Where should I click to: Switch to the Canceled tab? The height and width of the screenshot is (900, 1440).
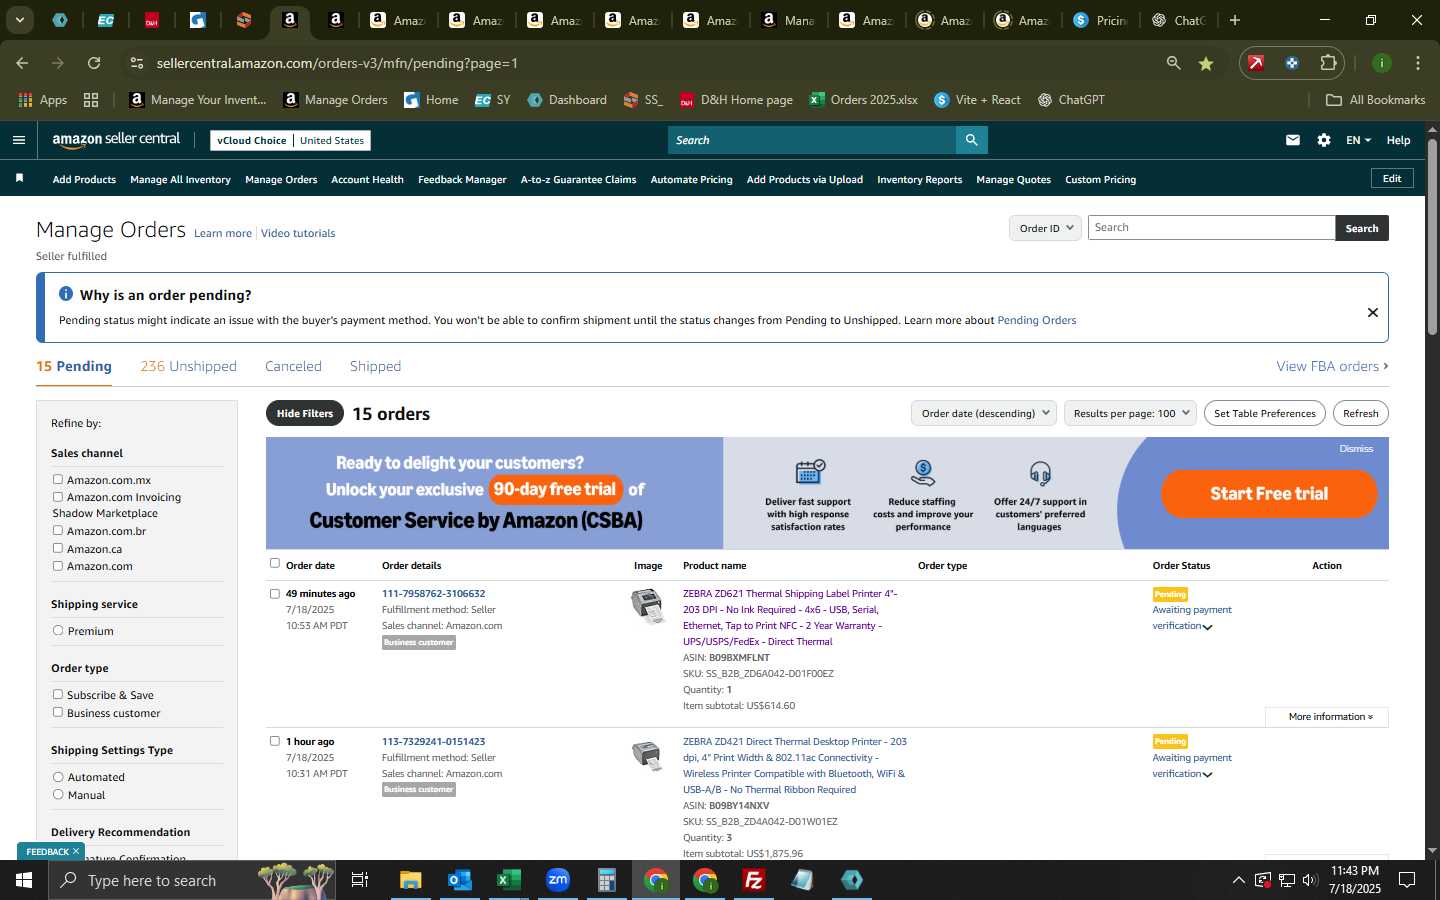(293, 366)
